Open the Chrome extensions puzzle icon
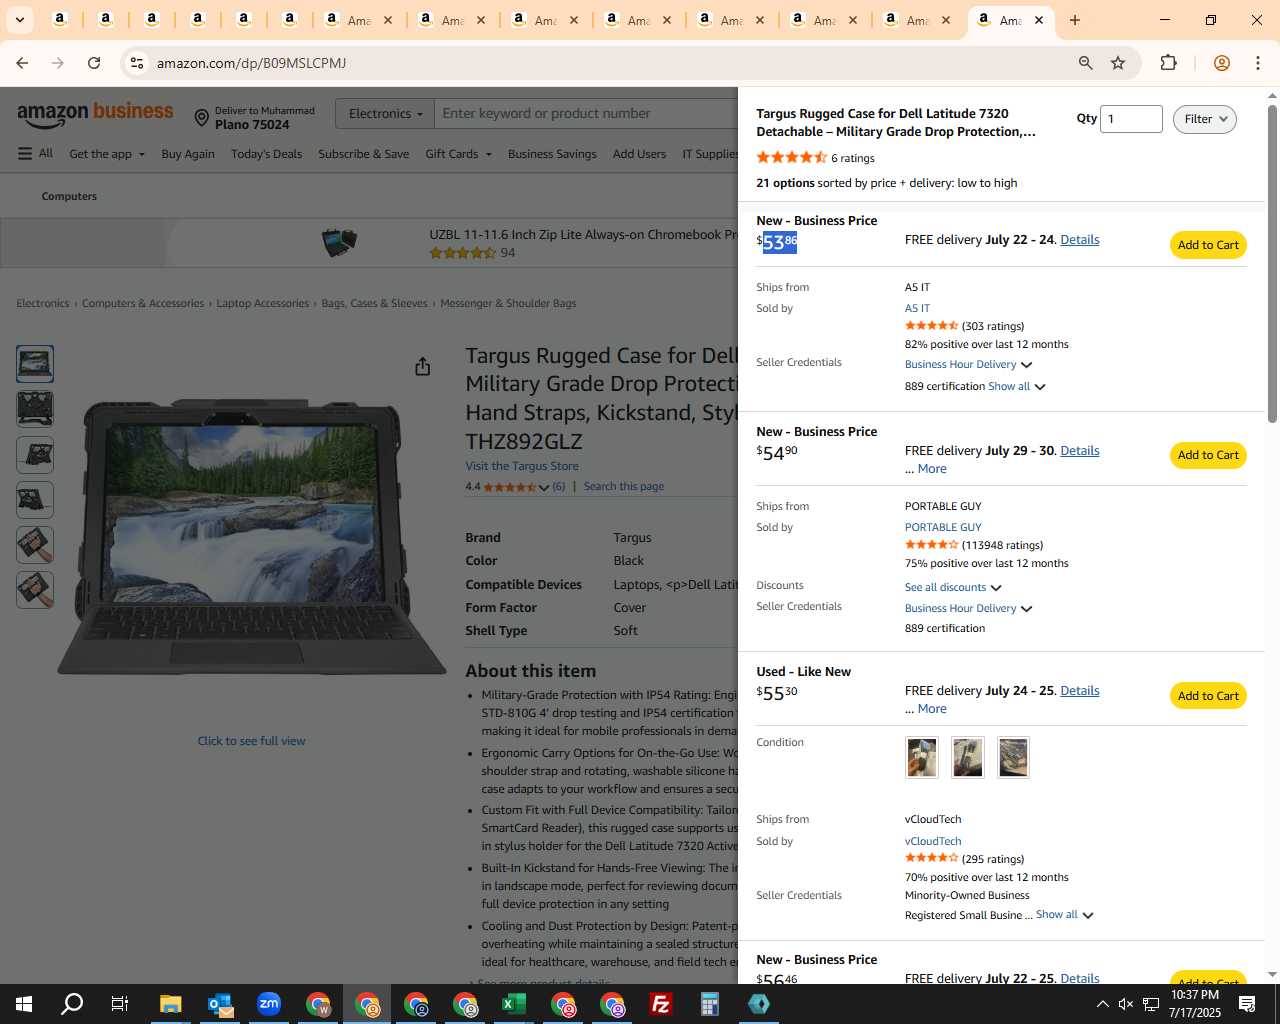Viewport: 1280px width, 1024px height. pyautogui.click(x=1168, y=63)
